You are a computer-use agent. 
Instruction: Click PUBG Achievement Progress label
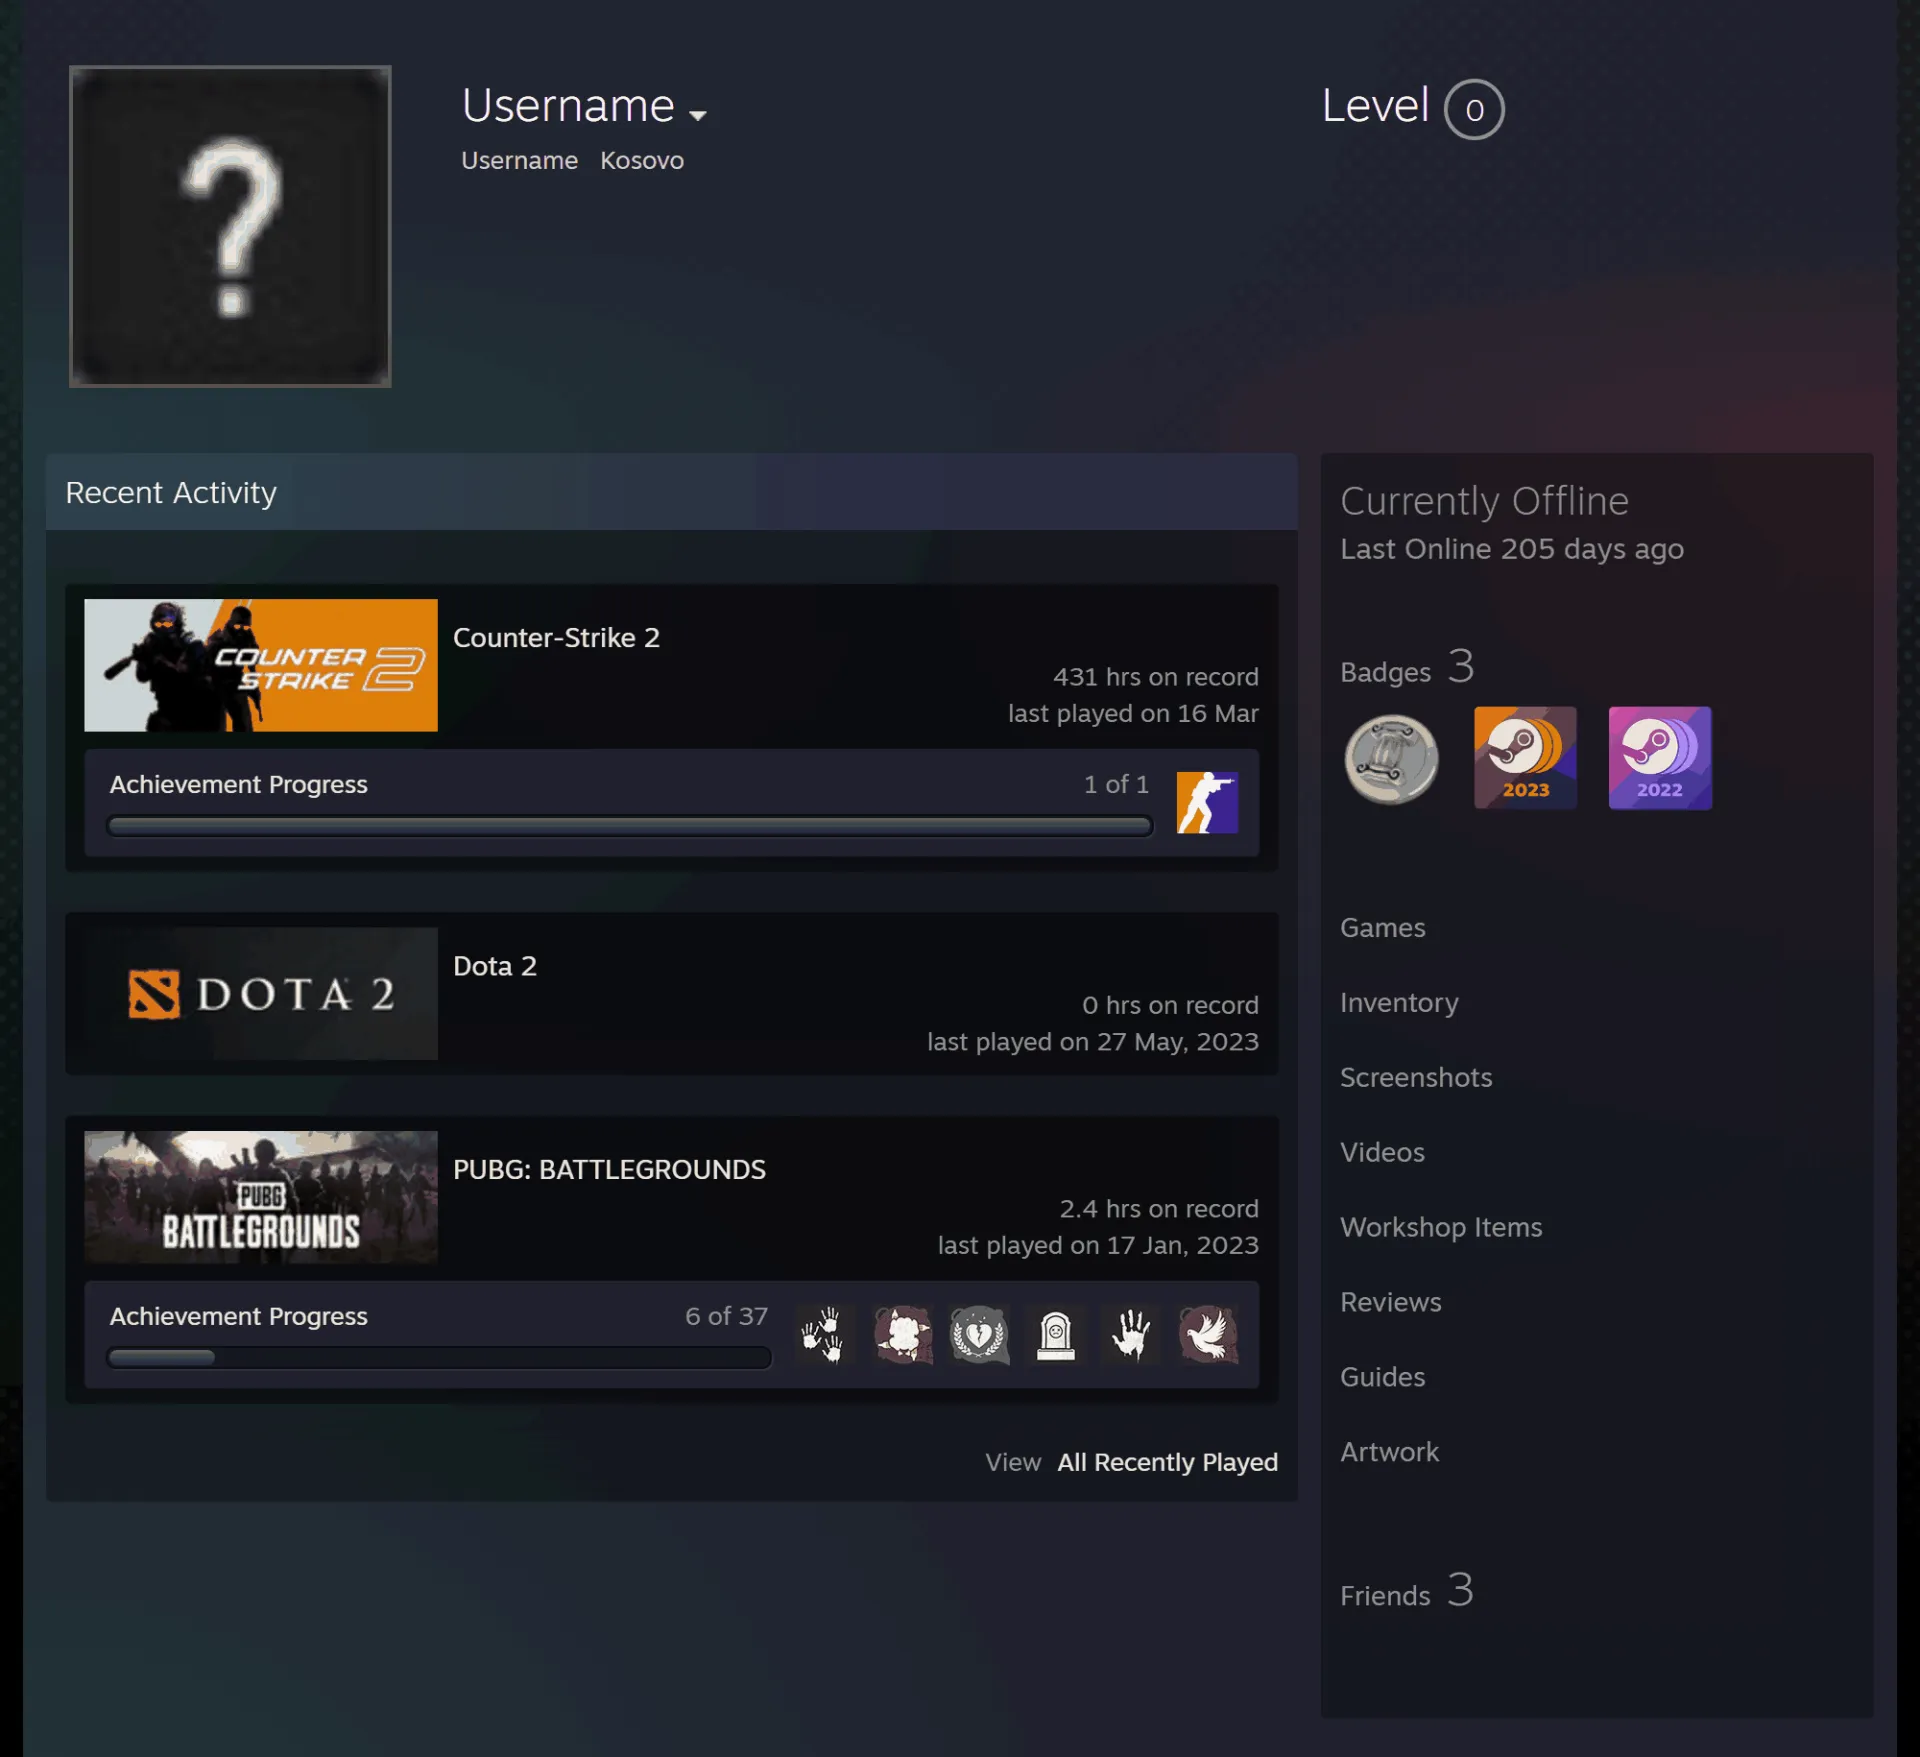click(x=238, y=1317)
